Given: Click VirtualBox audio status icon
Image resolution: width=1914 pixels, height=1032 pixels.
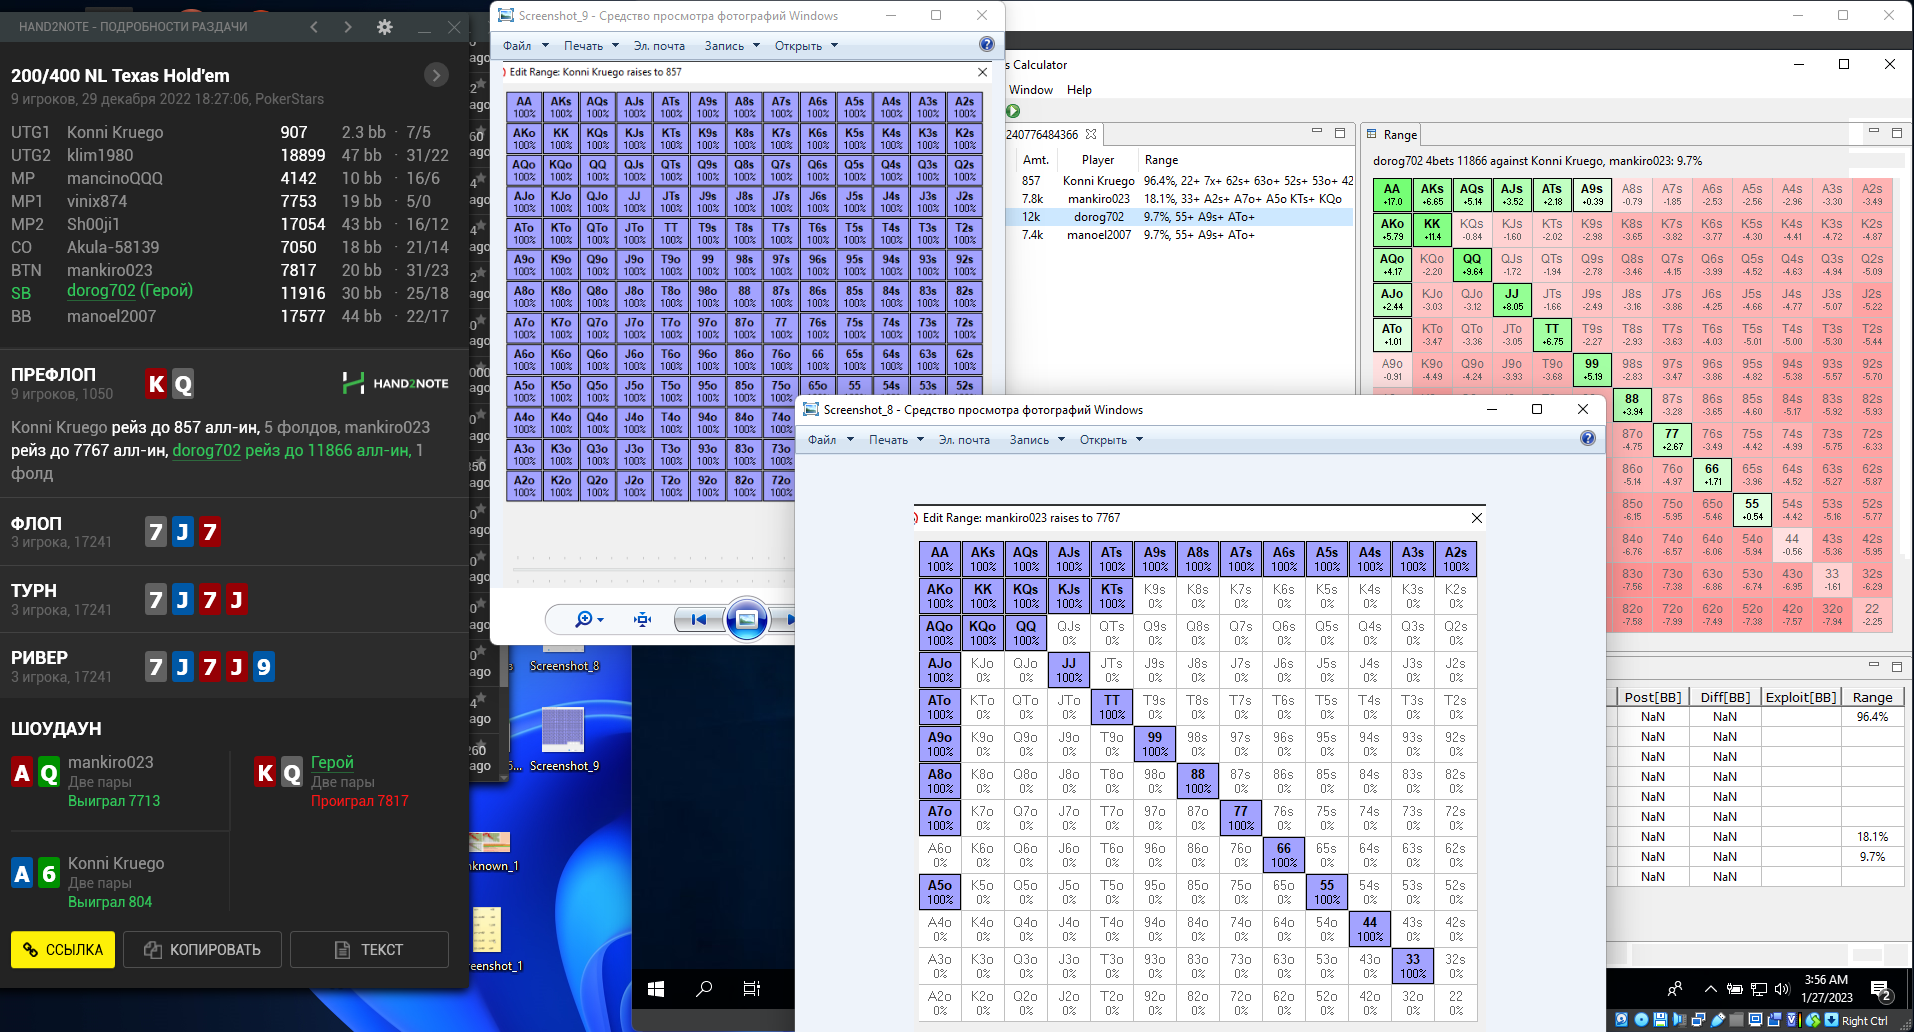Looking at the screenshot, I should click(1679, 1020).
